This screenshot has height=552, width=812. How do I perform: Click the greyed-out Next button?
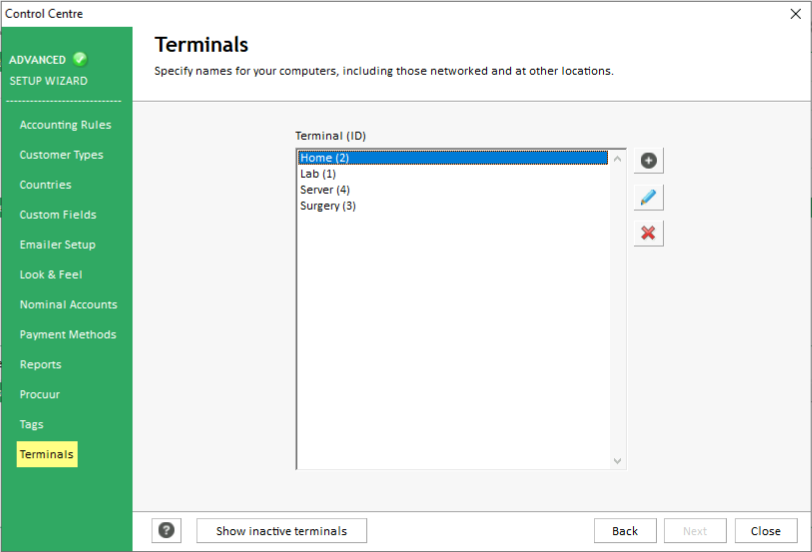click(695, 531)
